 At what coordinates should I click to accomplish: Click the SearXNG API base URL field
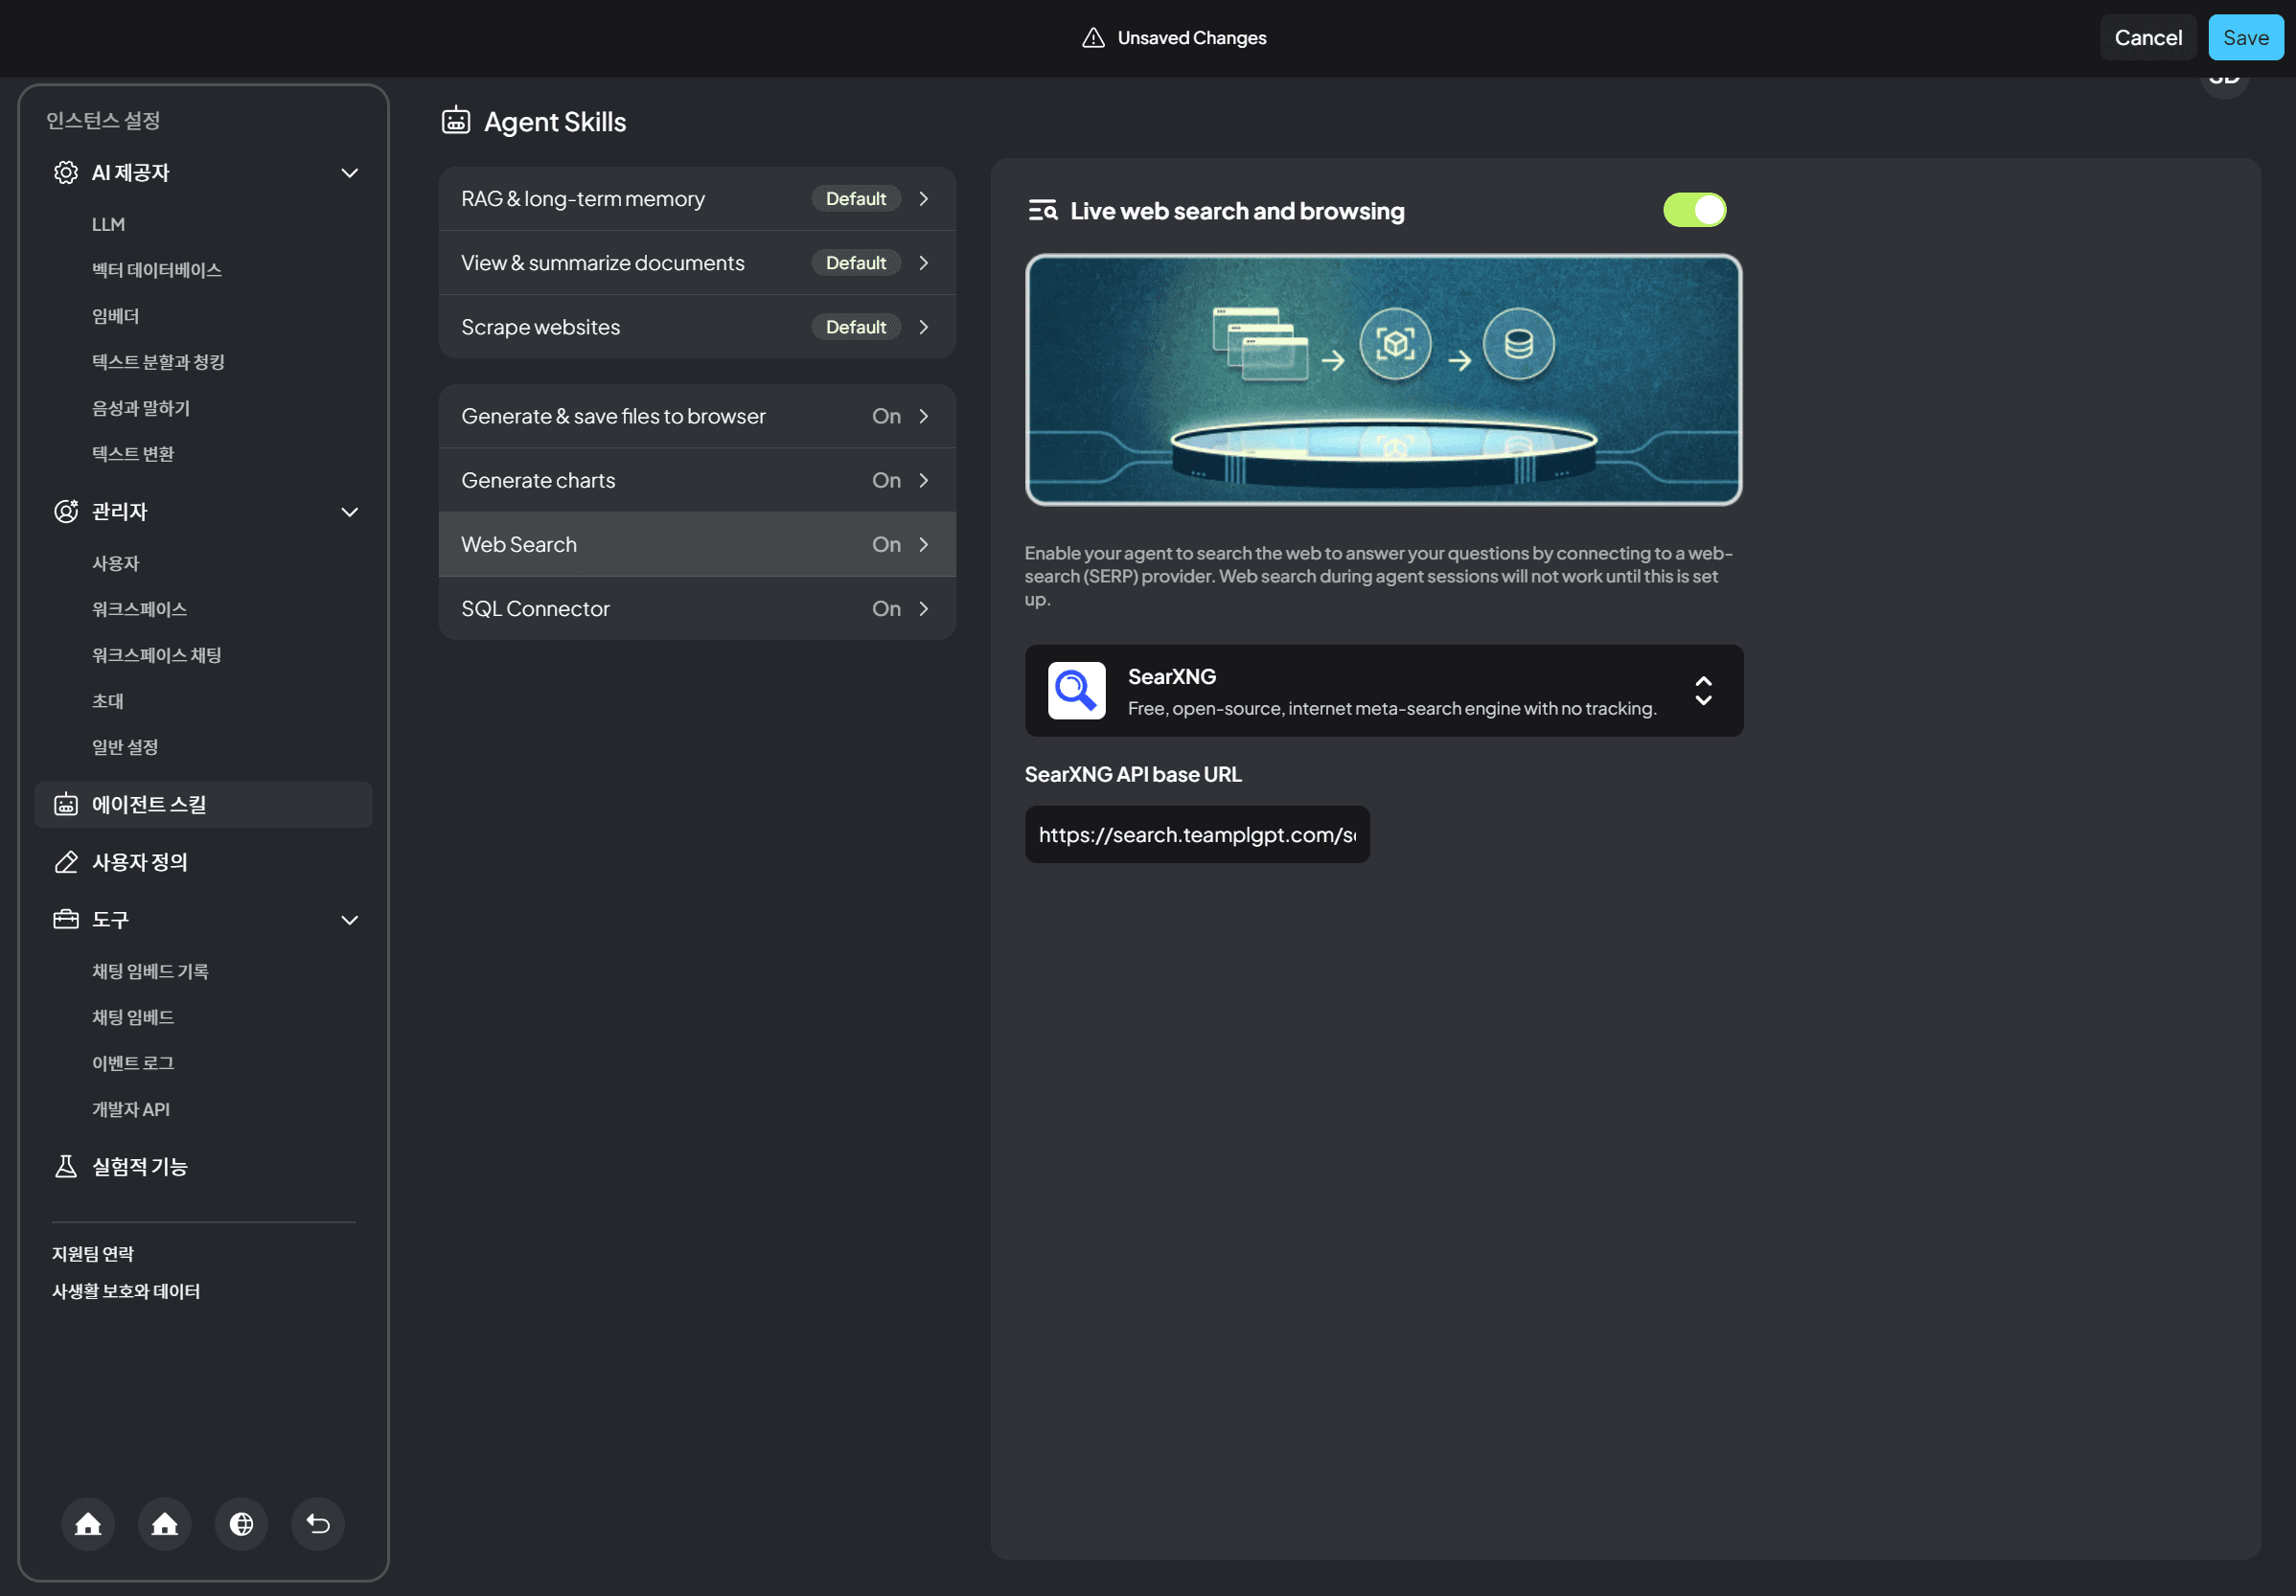click(1196, 834)
